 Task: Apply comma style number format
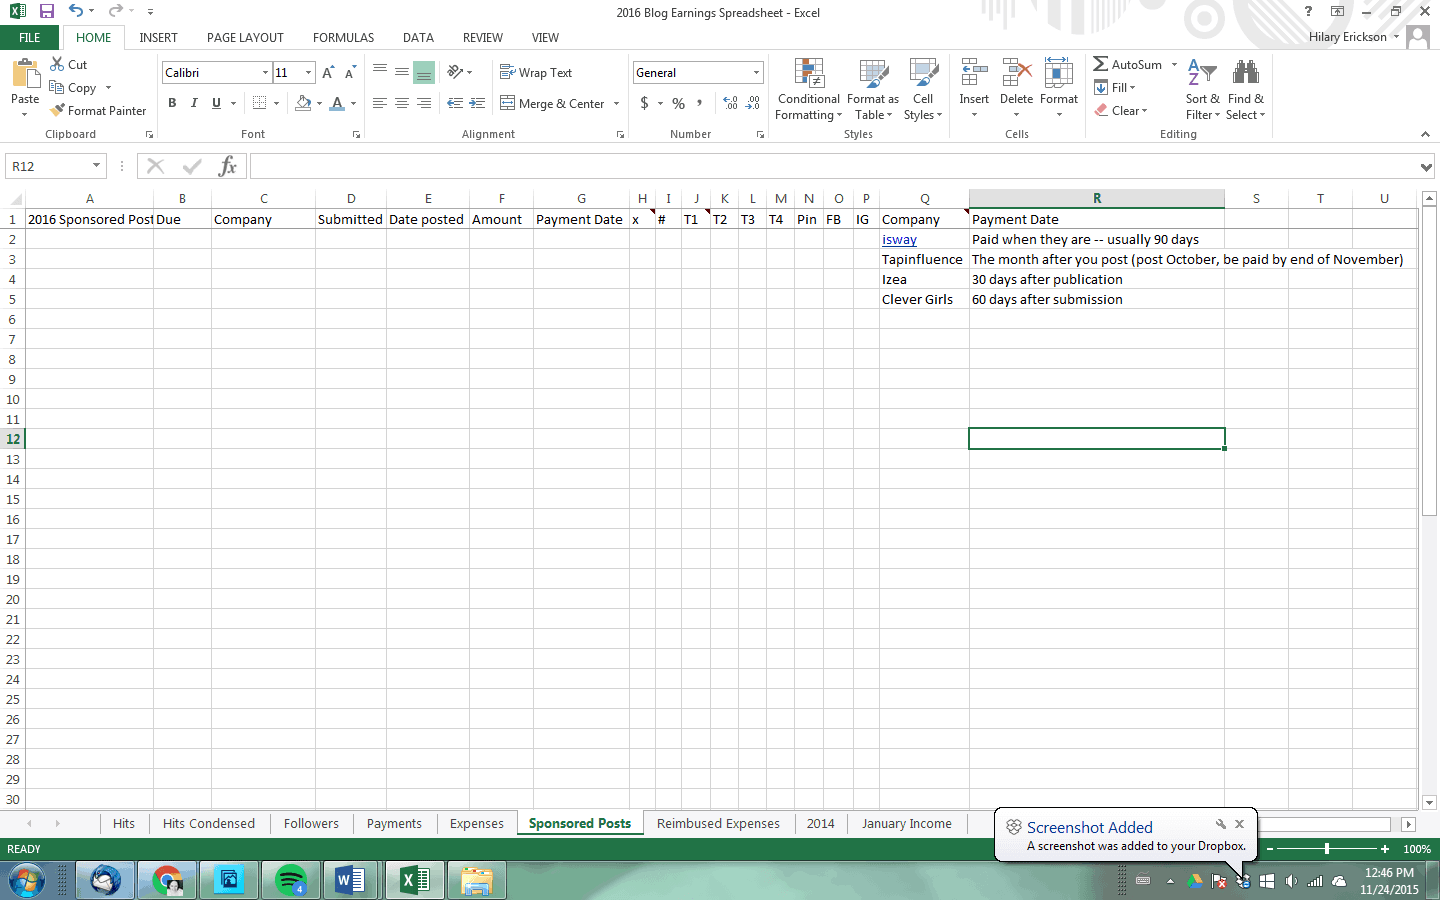tap(700, 103)
